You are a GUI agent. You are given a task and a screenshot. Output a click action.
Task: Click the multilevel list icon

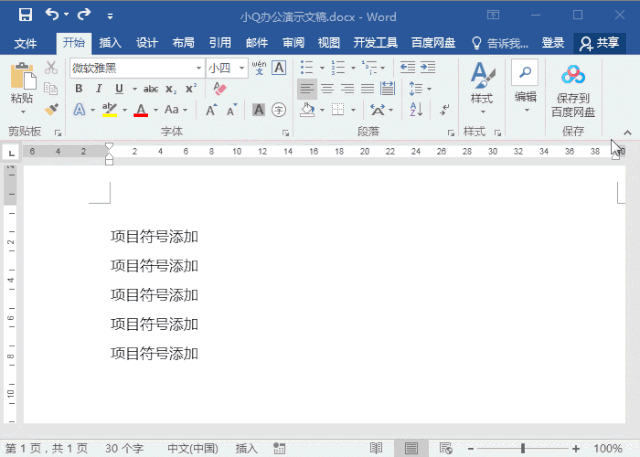[369, 67]
